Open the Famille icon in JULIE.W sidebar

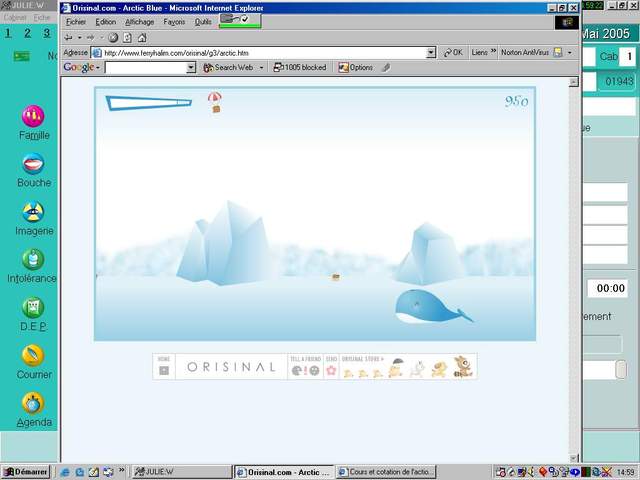(33, 116)
